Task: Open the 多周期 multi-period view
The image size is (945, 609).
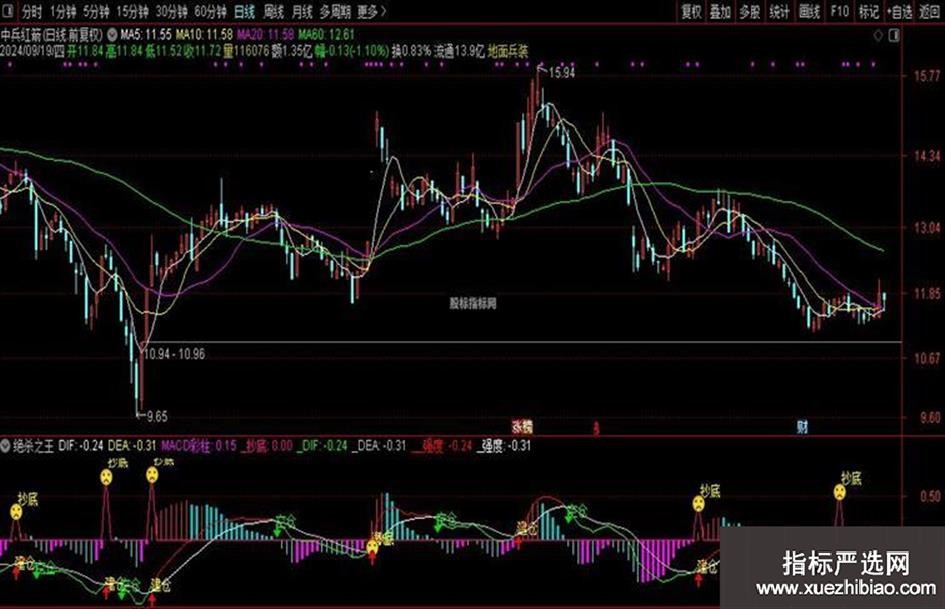Action: tap(334, 11)
